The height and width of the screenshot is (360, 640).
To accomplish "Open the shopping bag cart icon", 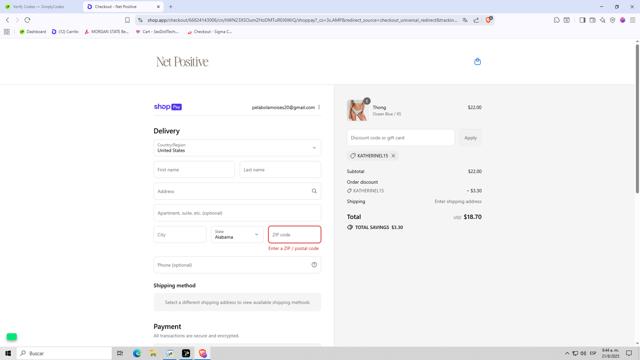I will 477,62.
